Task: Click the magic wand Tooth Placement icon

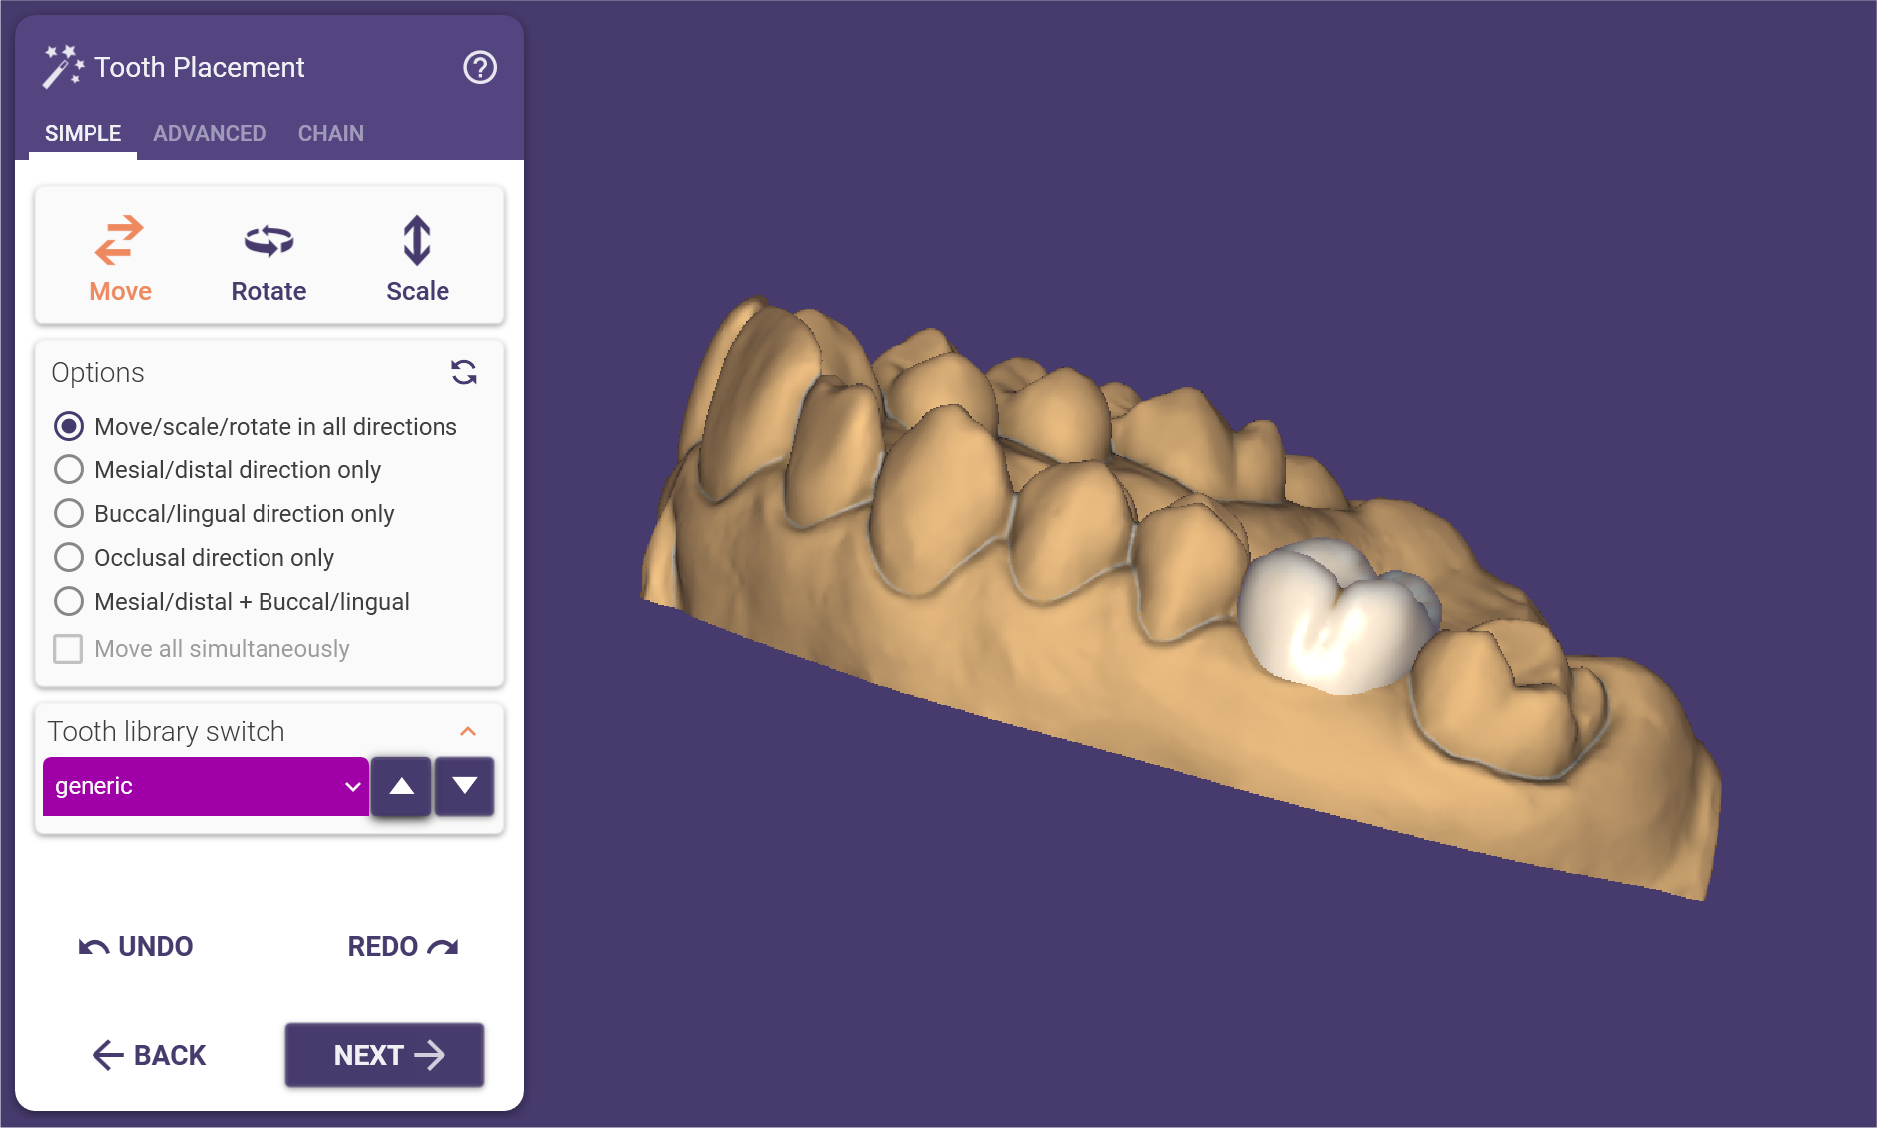Action: tap(63, 67)
